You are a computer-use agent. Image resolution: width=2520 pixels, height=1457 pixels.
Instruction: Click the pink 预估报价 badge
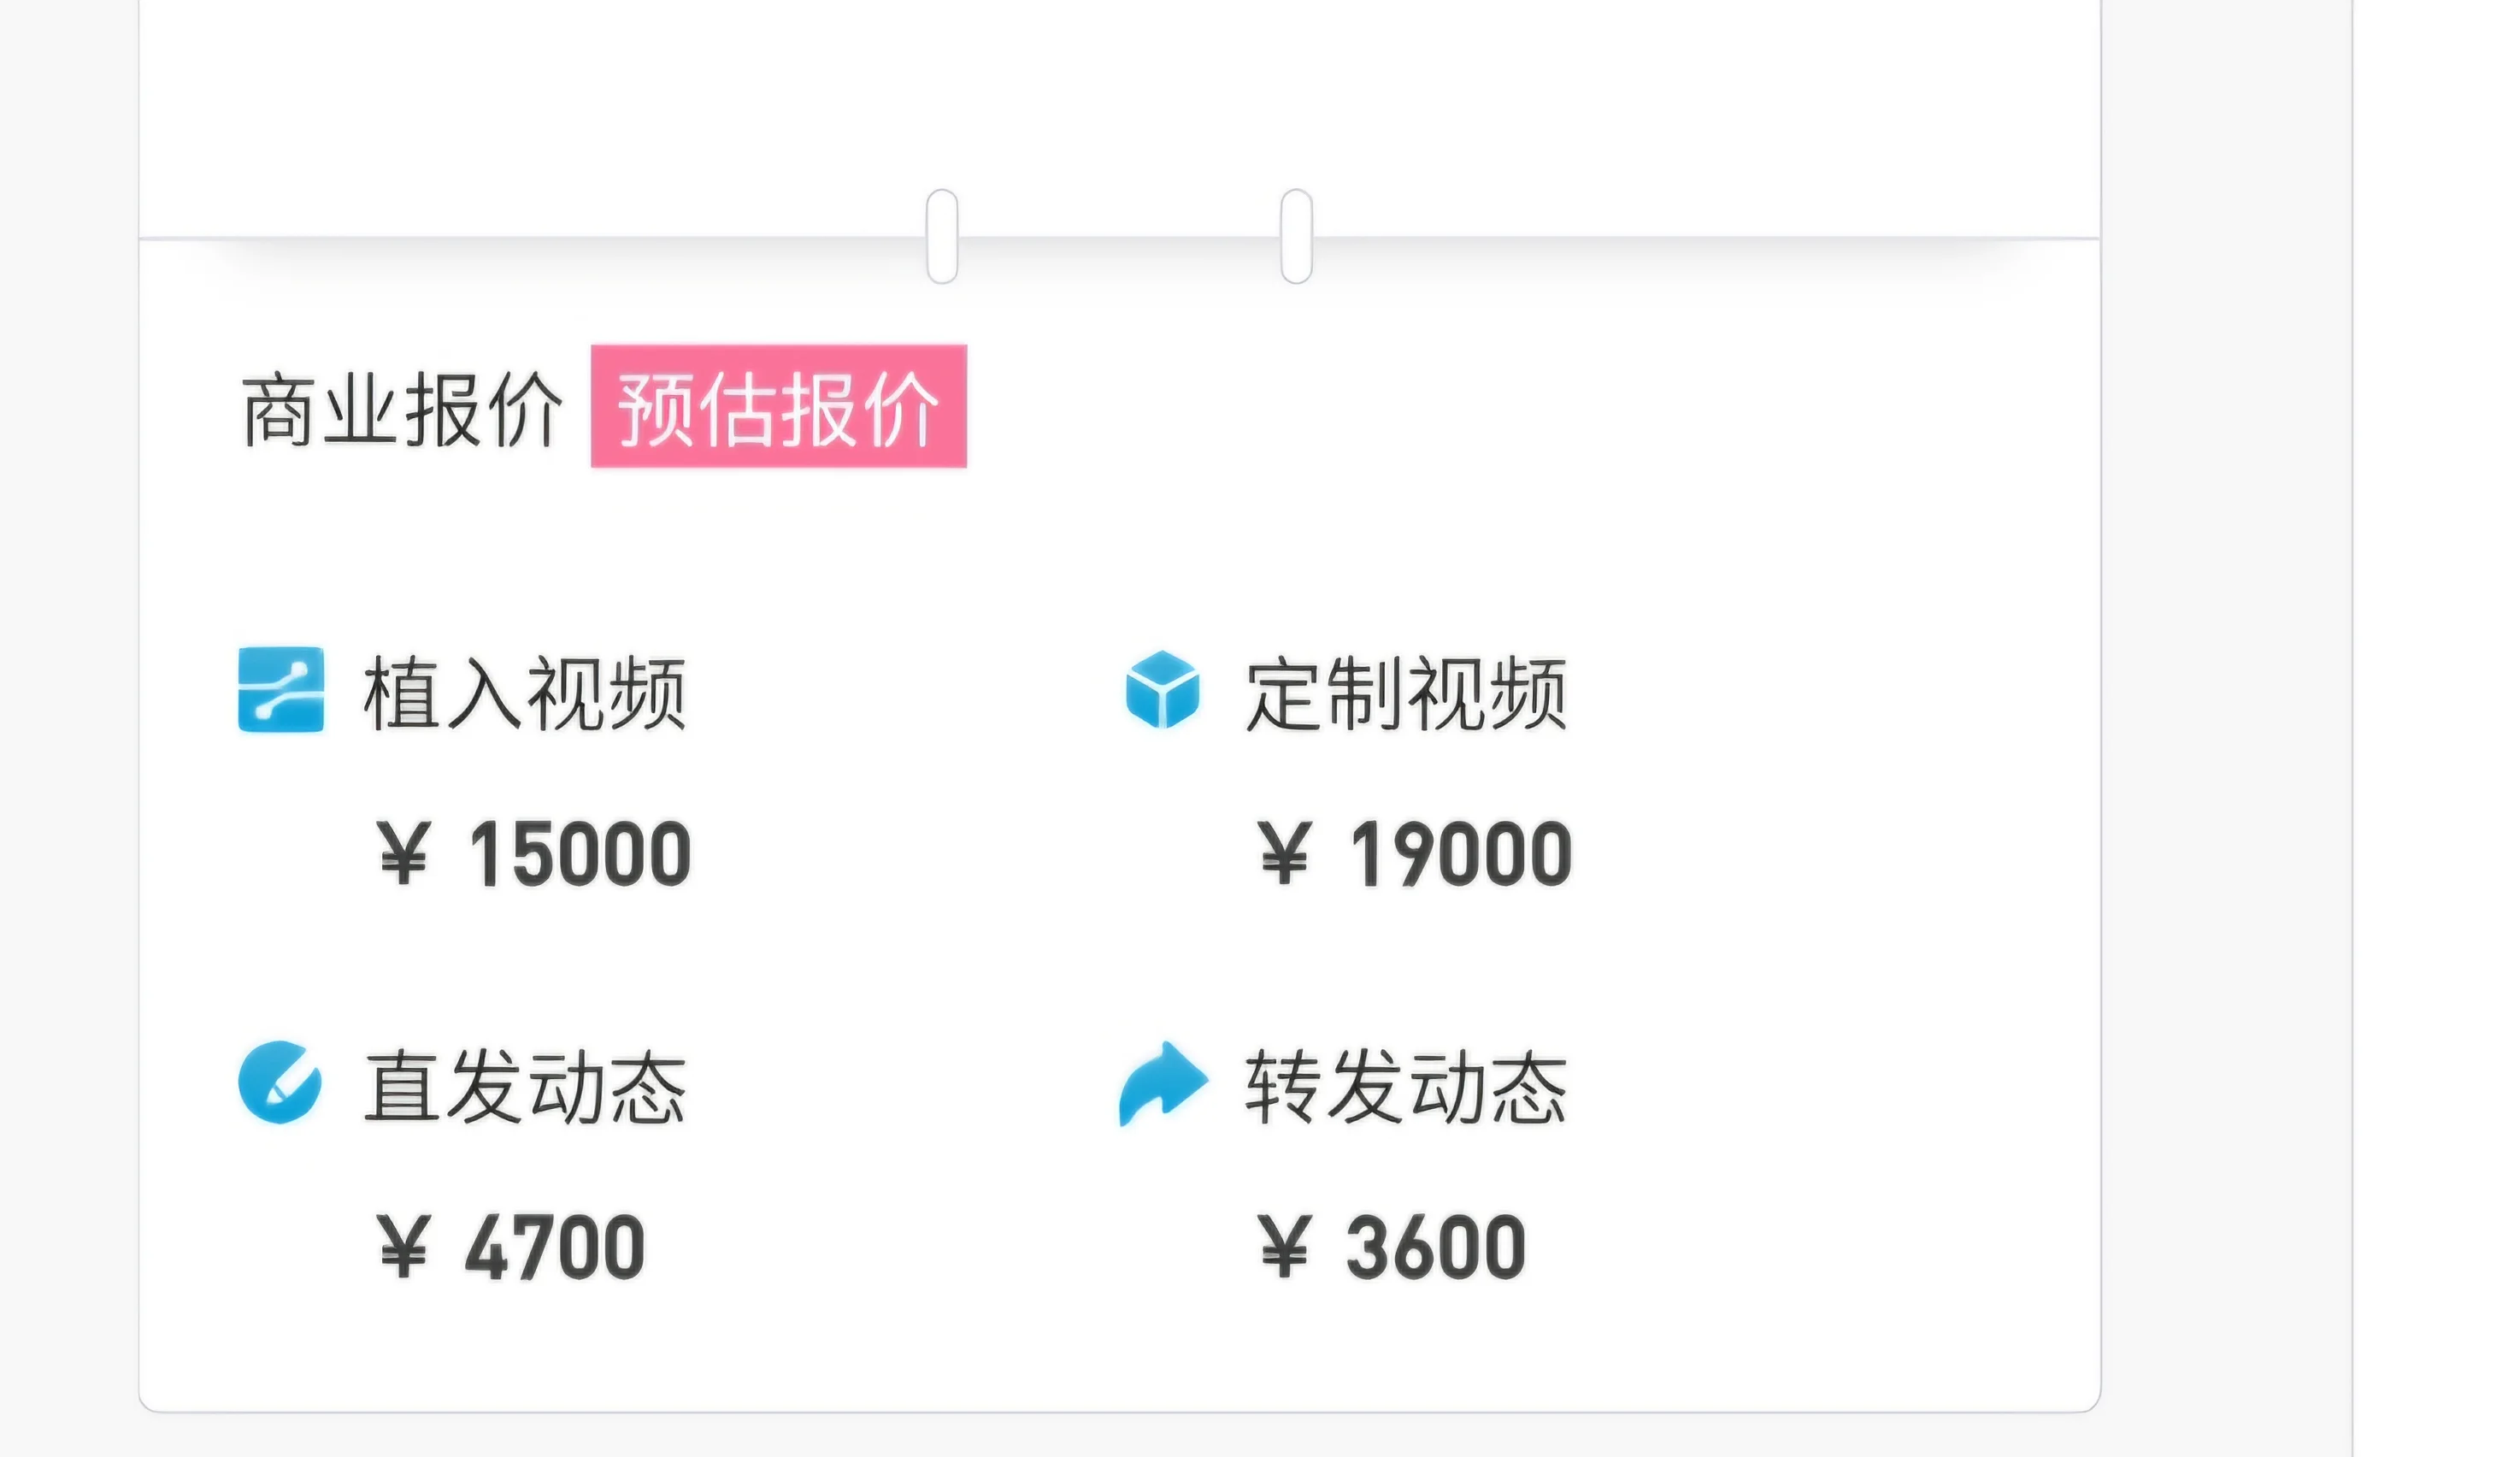tap(779, 406)
